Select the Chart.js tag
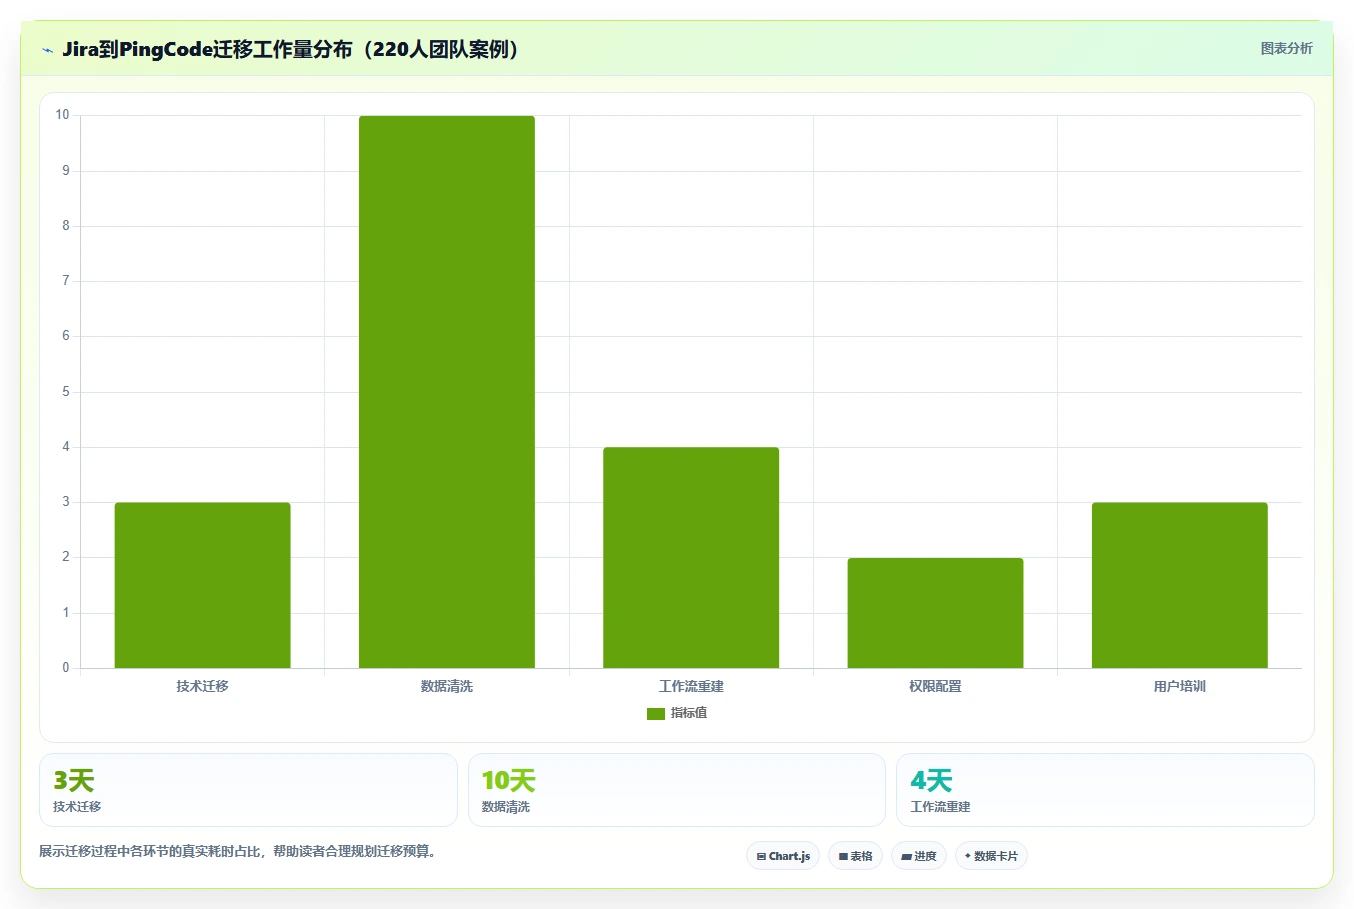The height and width of the screenshot is (909, 1354). (x=783, y=856)
